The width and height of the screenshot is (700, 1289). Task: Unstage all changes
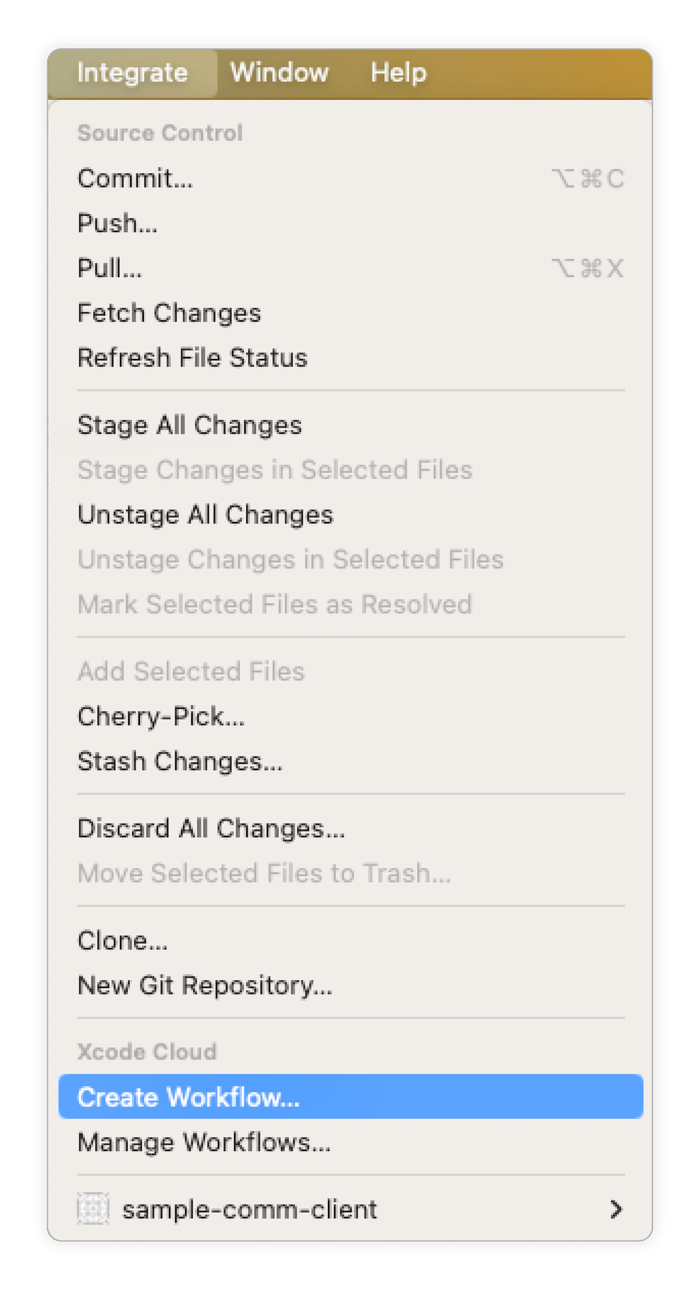(x=204, y=514)
